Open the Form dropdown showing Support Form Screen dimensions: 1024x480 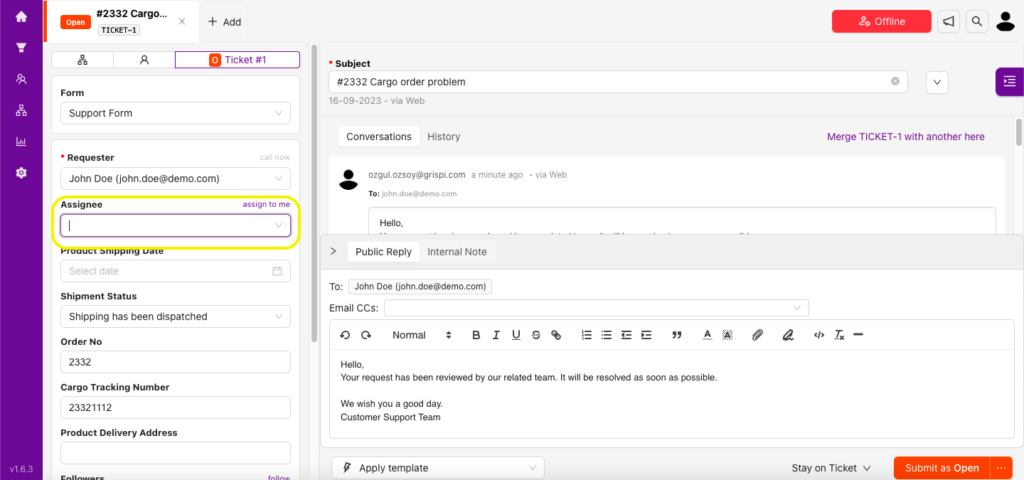175,113
